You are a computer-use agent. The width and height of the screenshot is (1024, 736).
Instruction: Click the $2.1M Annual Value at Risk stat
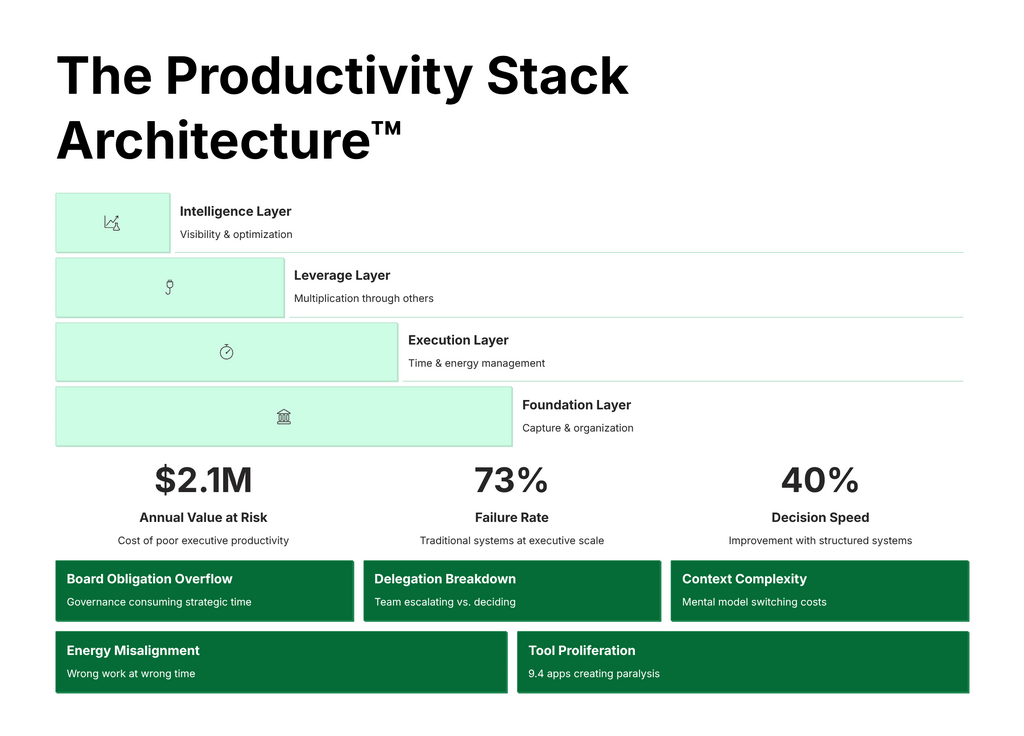[203, 481]
